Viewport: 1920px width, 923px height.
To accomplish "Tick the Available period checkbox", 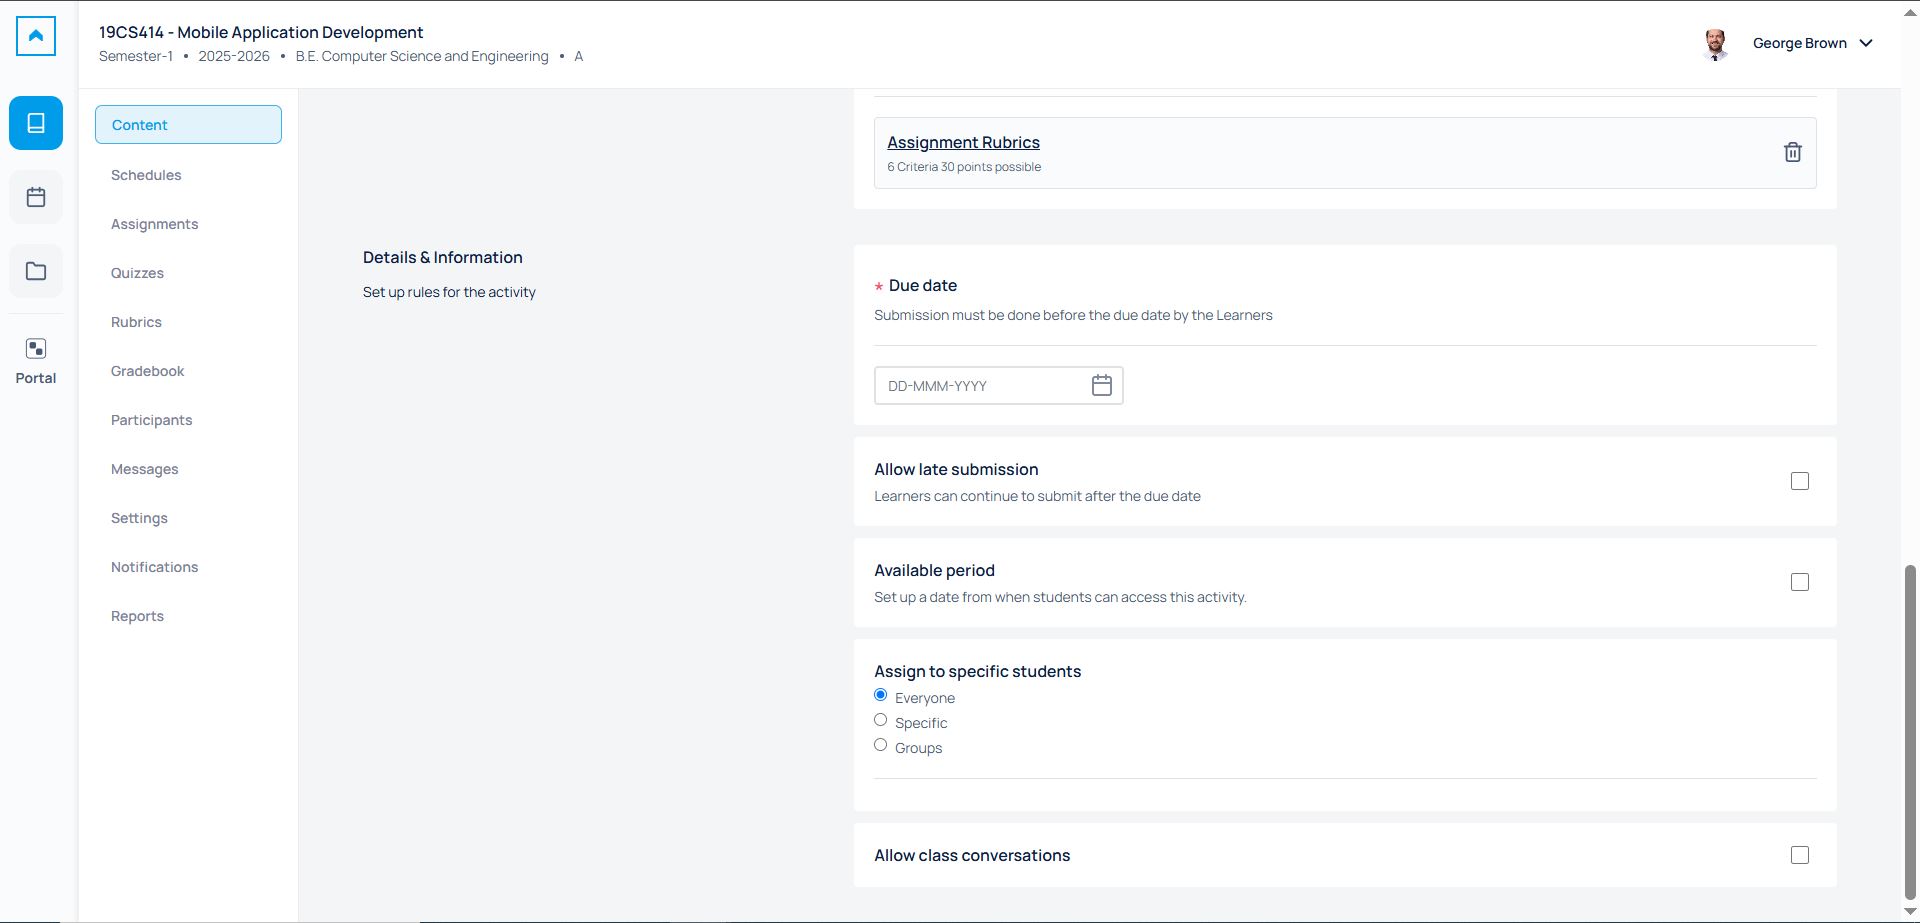I will click(x=1799, y=582).
